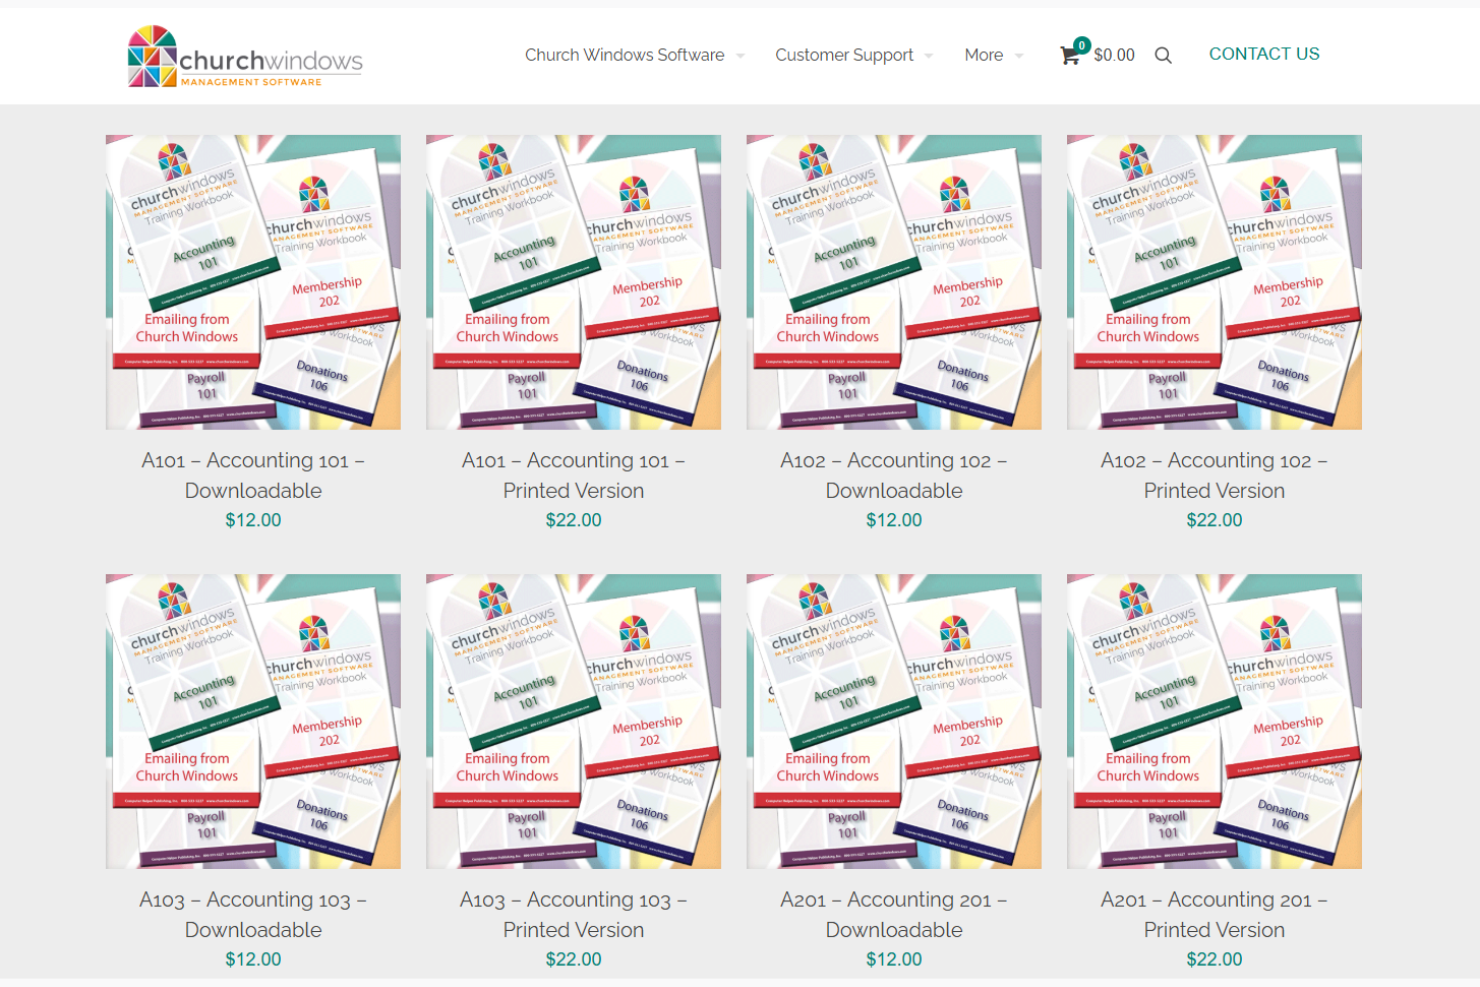Open the A101 Accounting 101 Printed Version thumbnail
The width and height of the screenshot is (1480, 987).
(x=574, y=282)
